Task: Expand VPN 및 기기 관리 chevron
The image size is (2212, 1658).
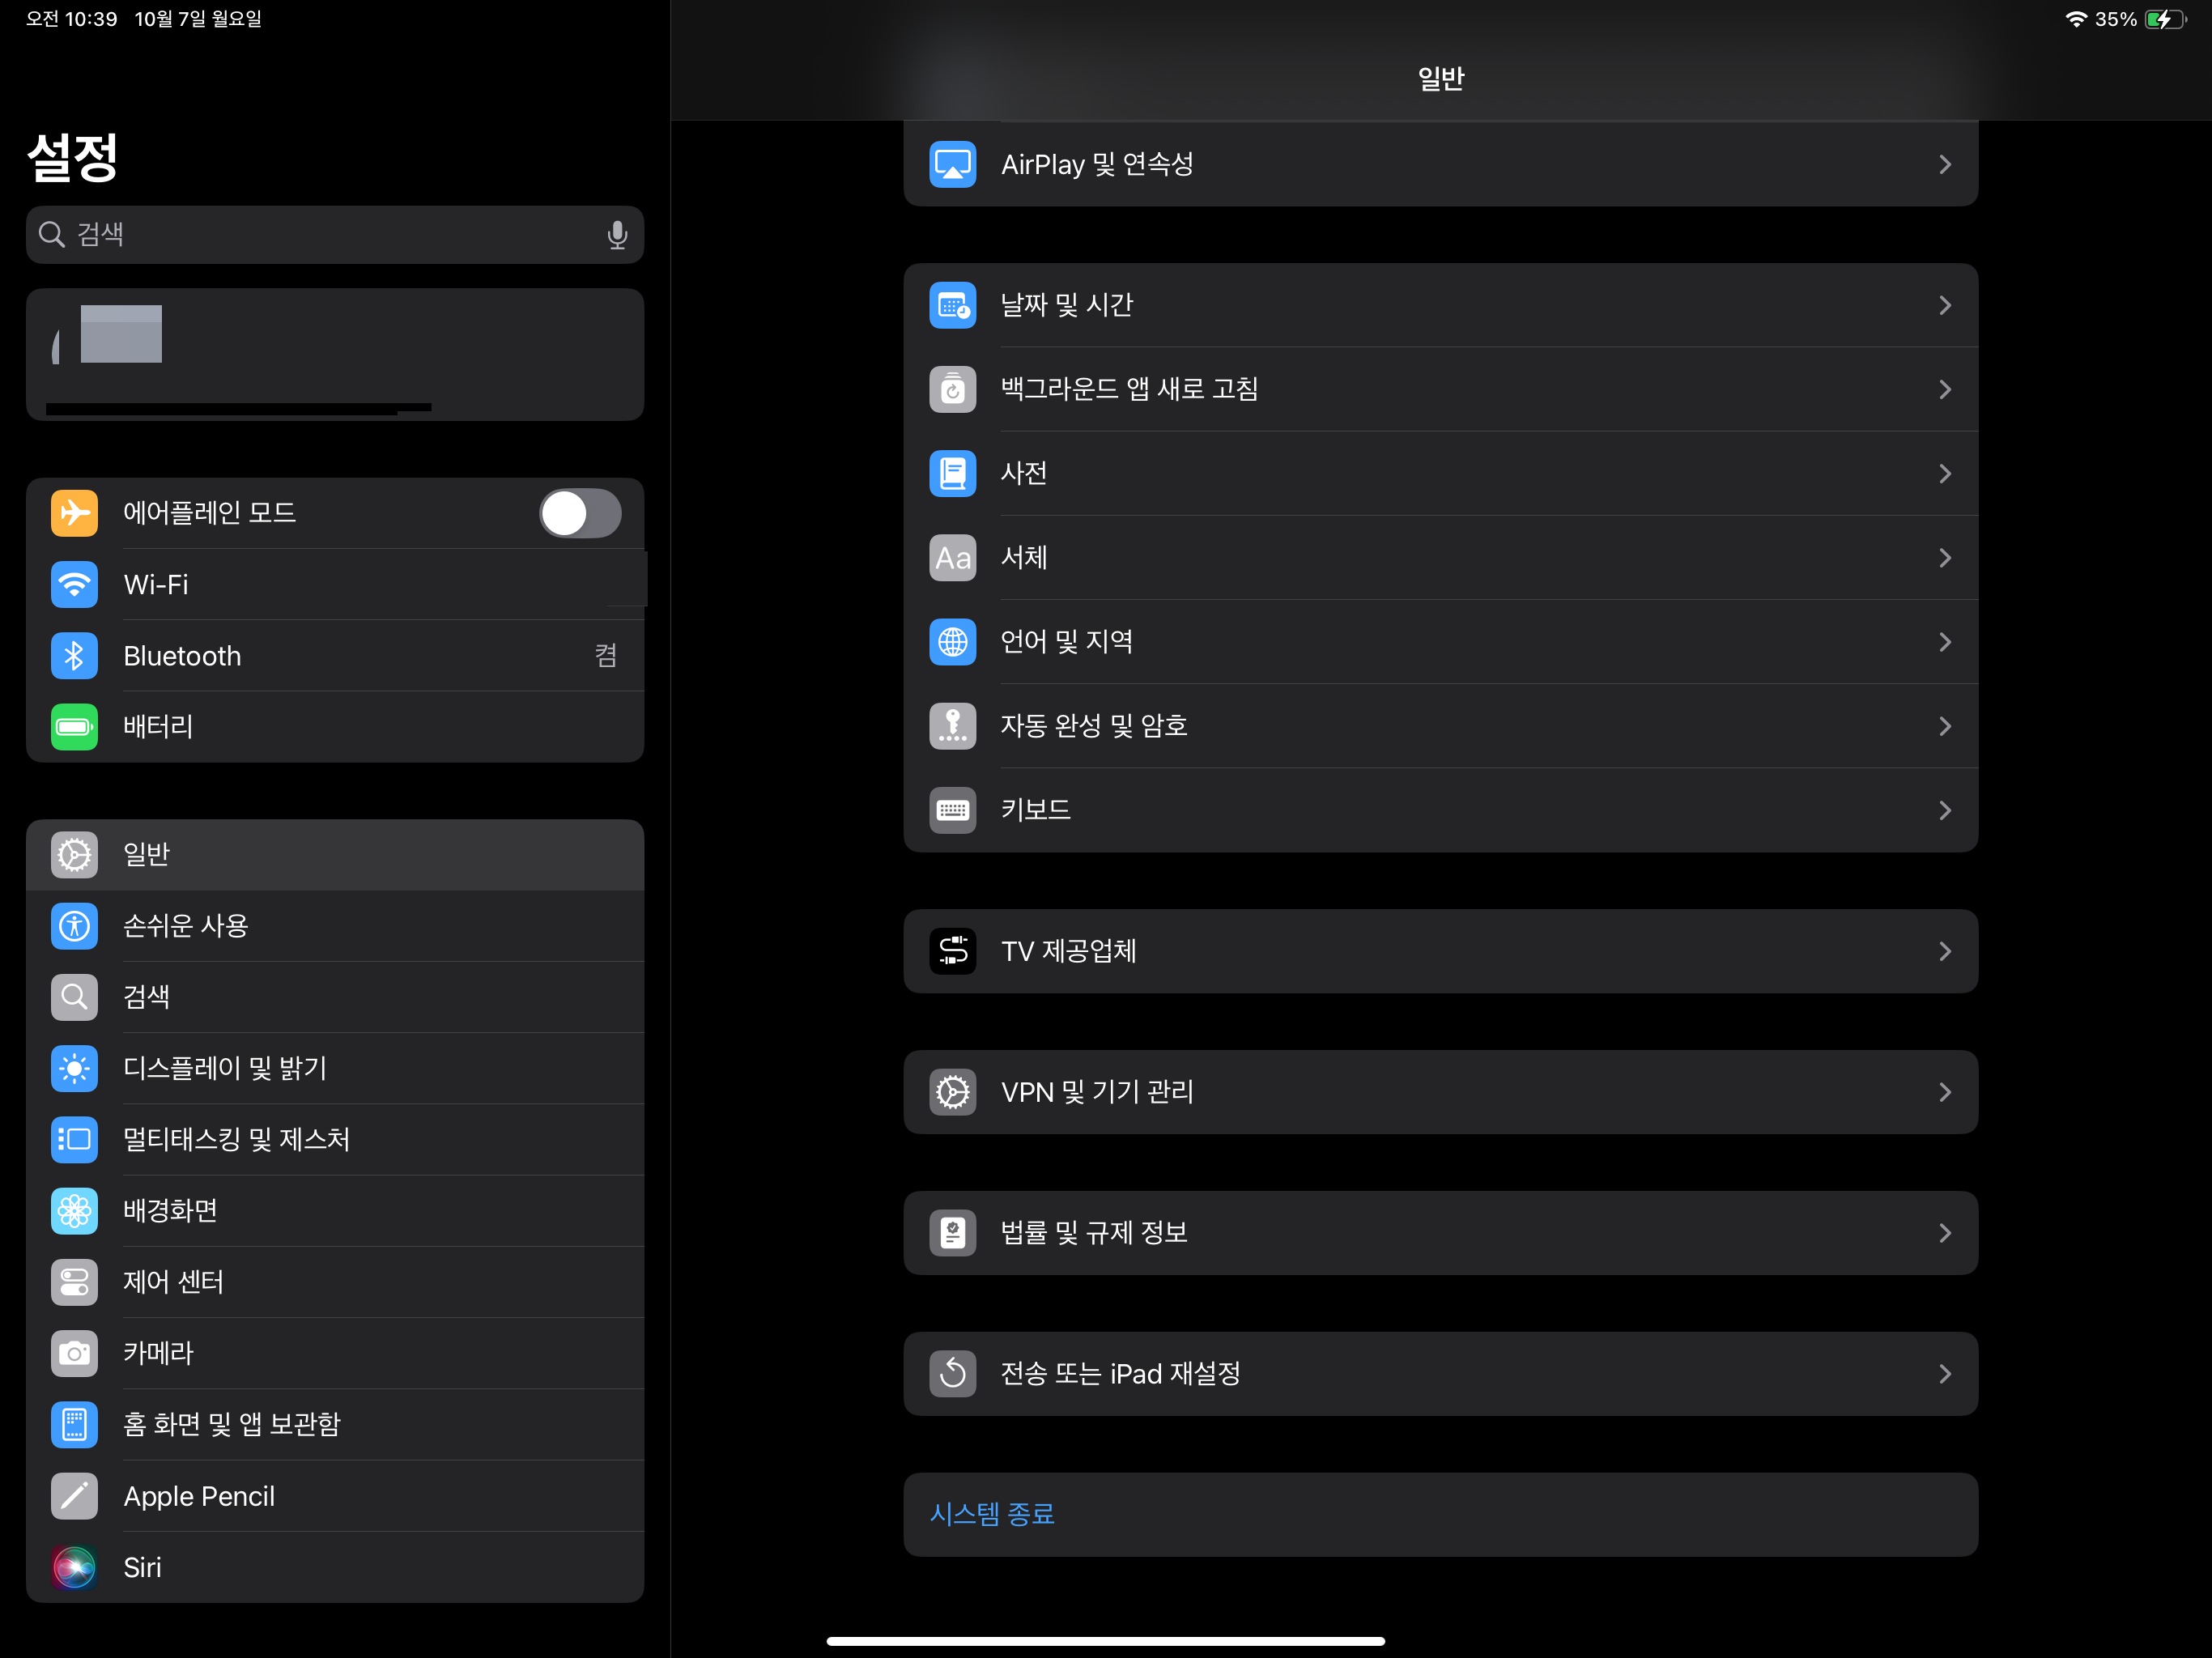Action: tap(1944, 1092)
